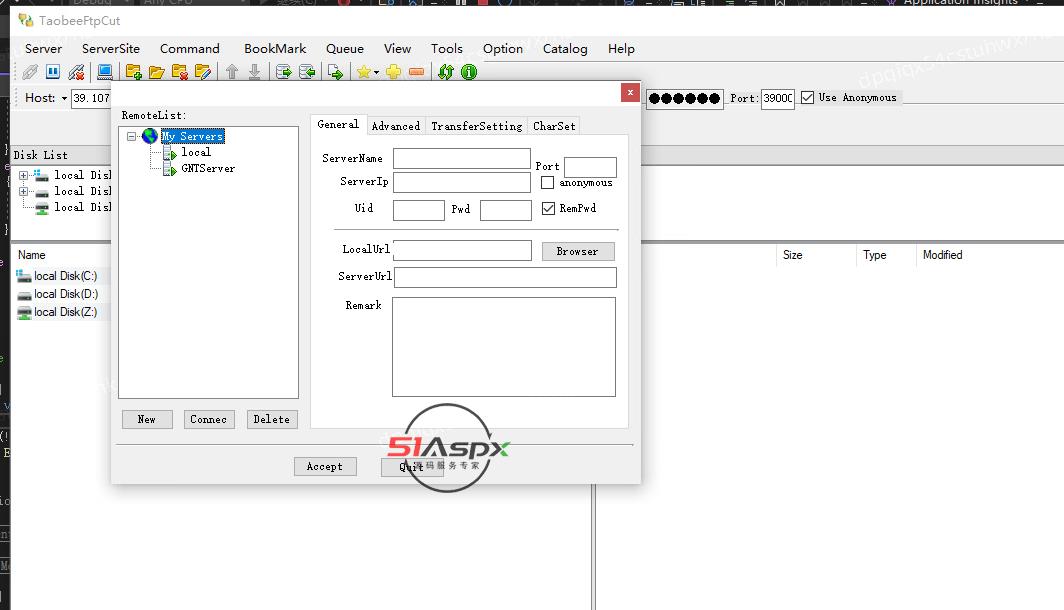Image resolution: width=1064 pixels, height=610 pixels.
Task: Select the local server in RemoteList
Action: click(x=196, y=153)
